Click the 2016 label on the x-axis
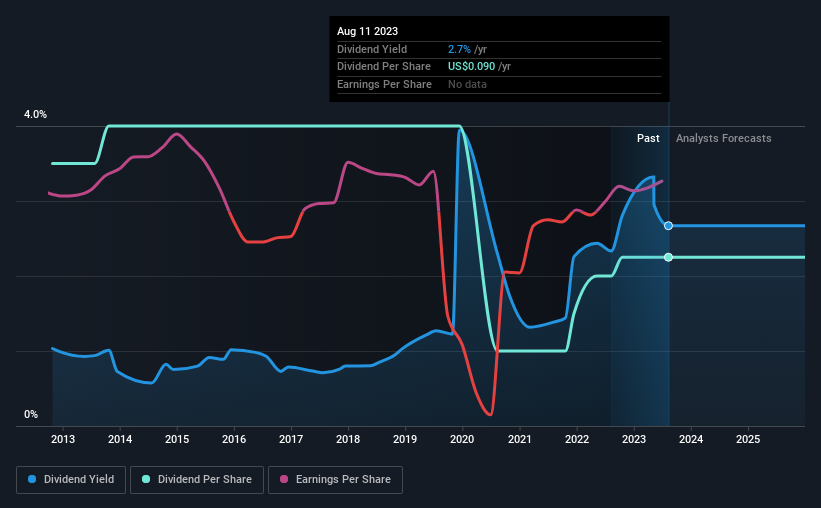This screenshot has width=821, height=508. click(234, 439)
